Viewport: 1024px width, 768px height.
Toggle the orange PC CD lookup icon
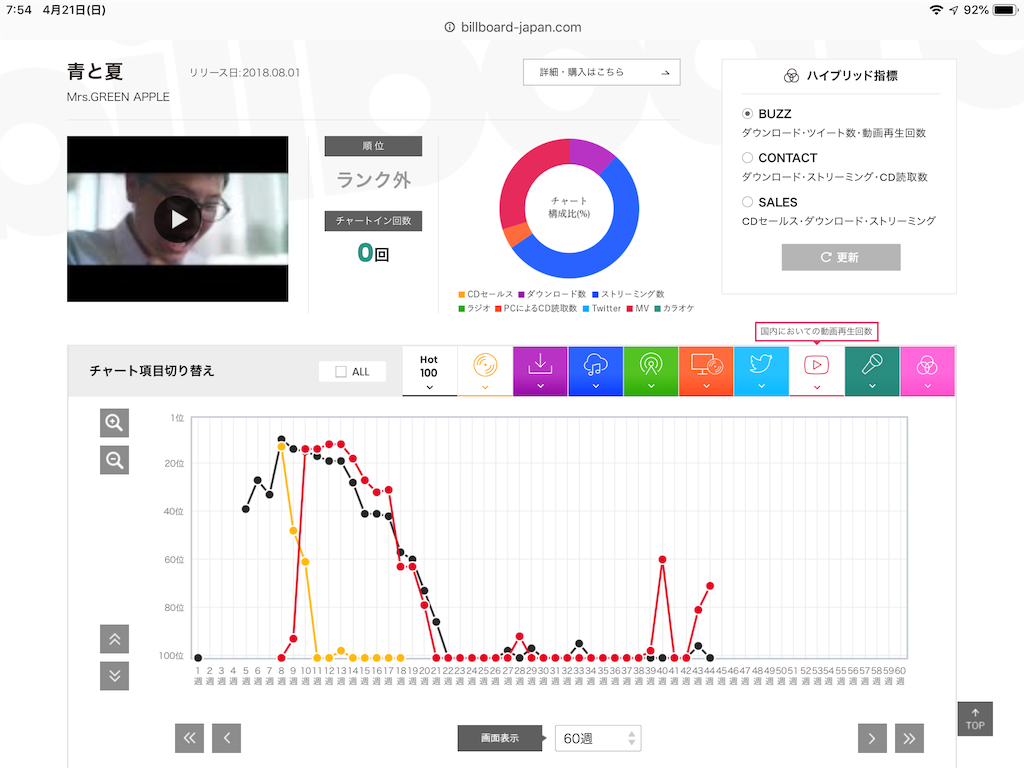click(x=706, y=372)
